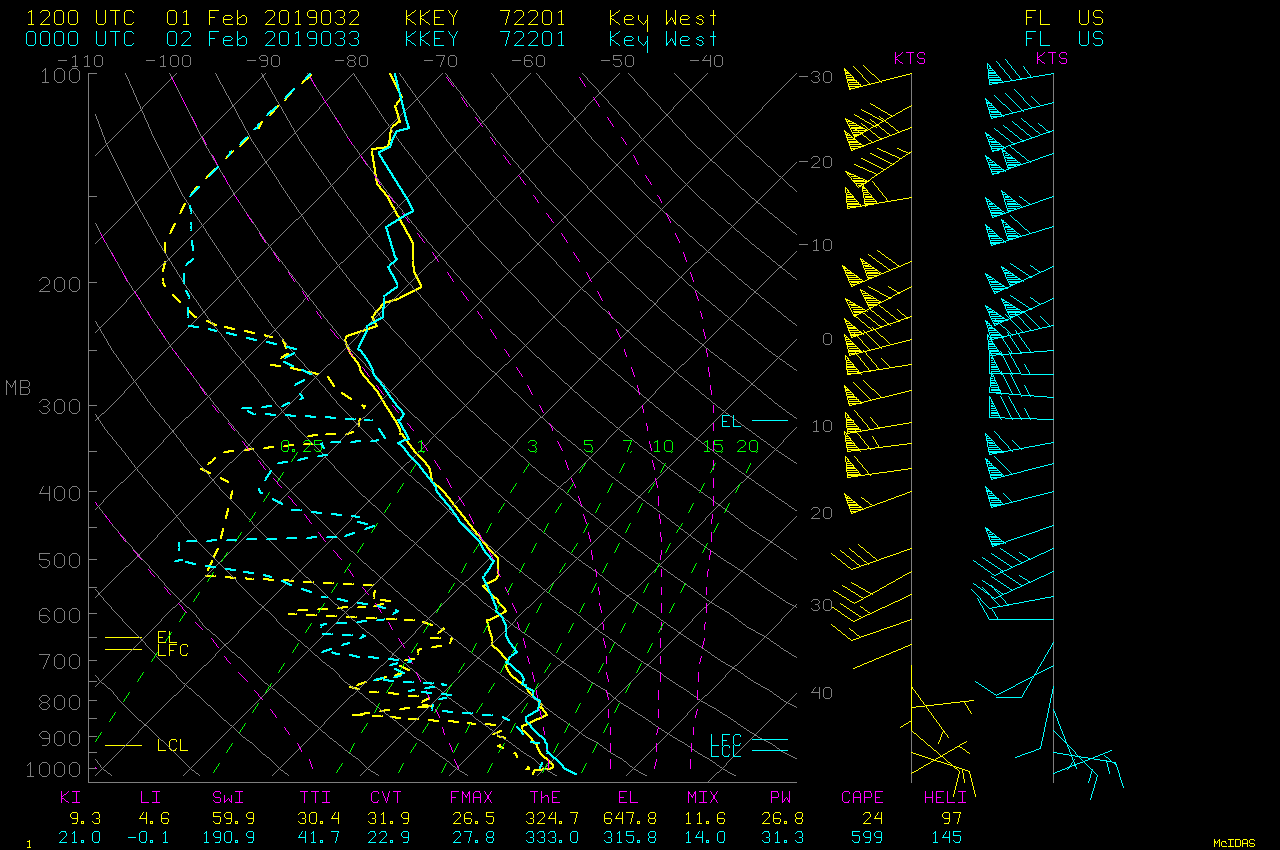Click the '-110' temperature axis label
The height and width of the screenshot is (850, 1280).
(x=80, y=61)
